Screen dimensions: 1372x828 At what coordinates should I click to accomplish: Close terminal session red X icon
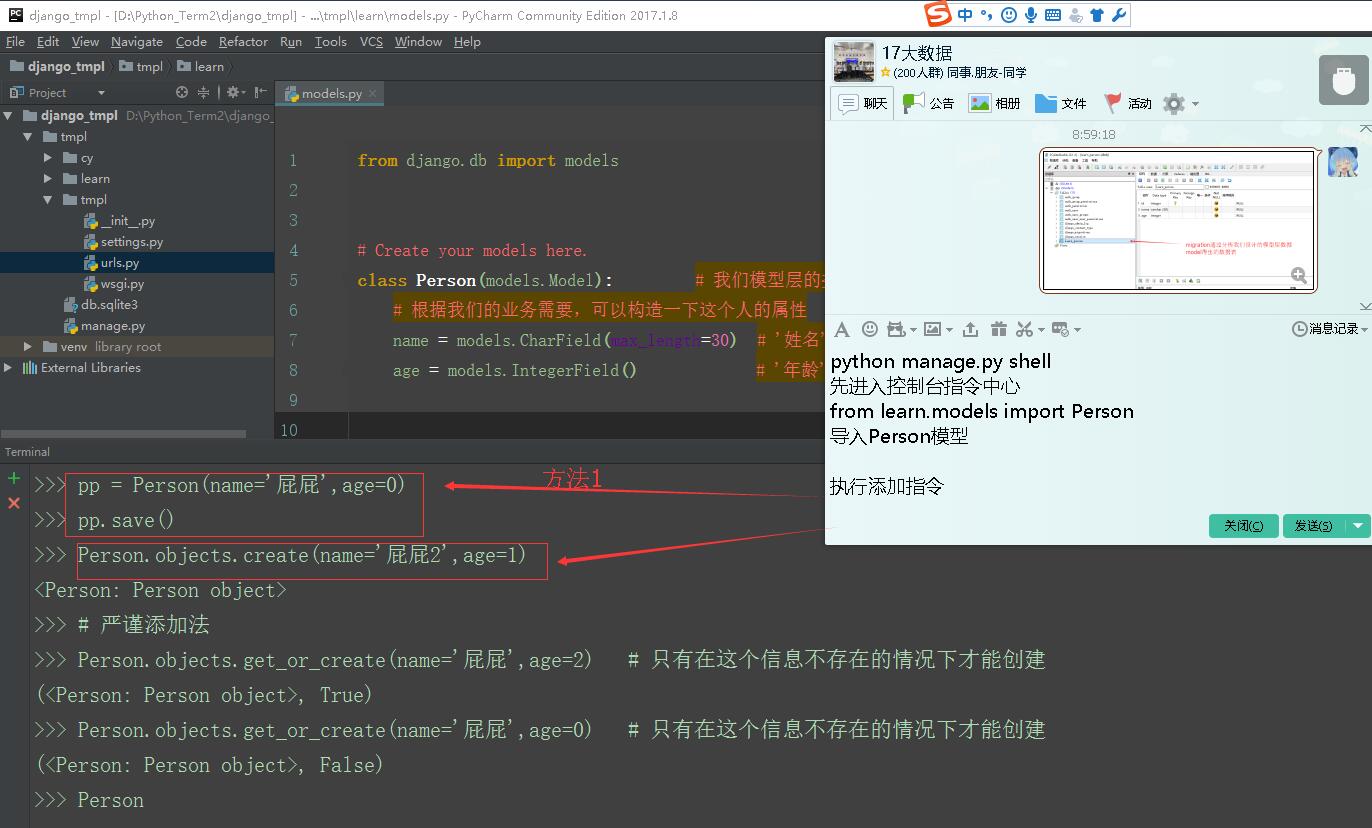point(14,503)
